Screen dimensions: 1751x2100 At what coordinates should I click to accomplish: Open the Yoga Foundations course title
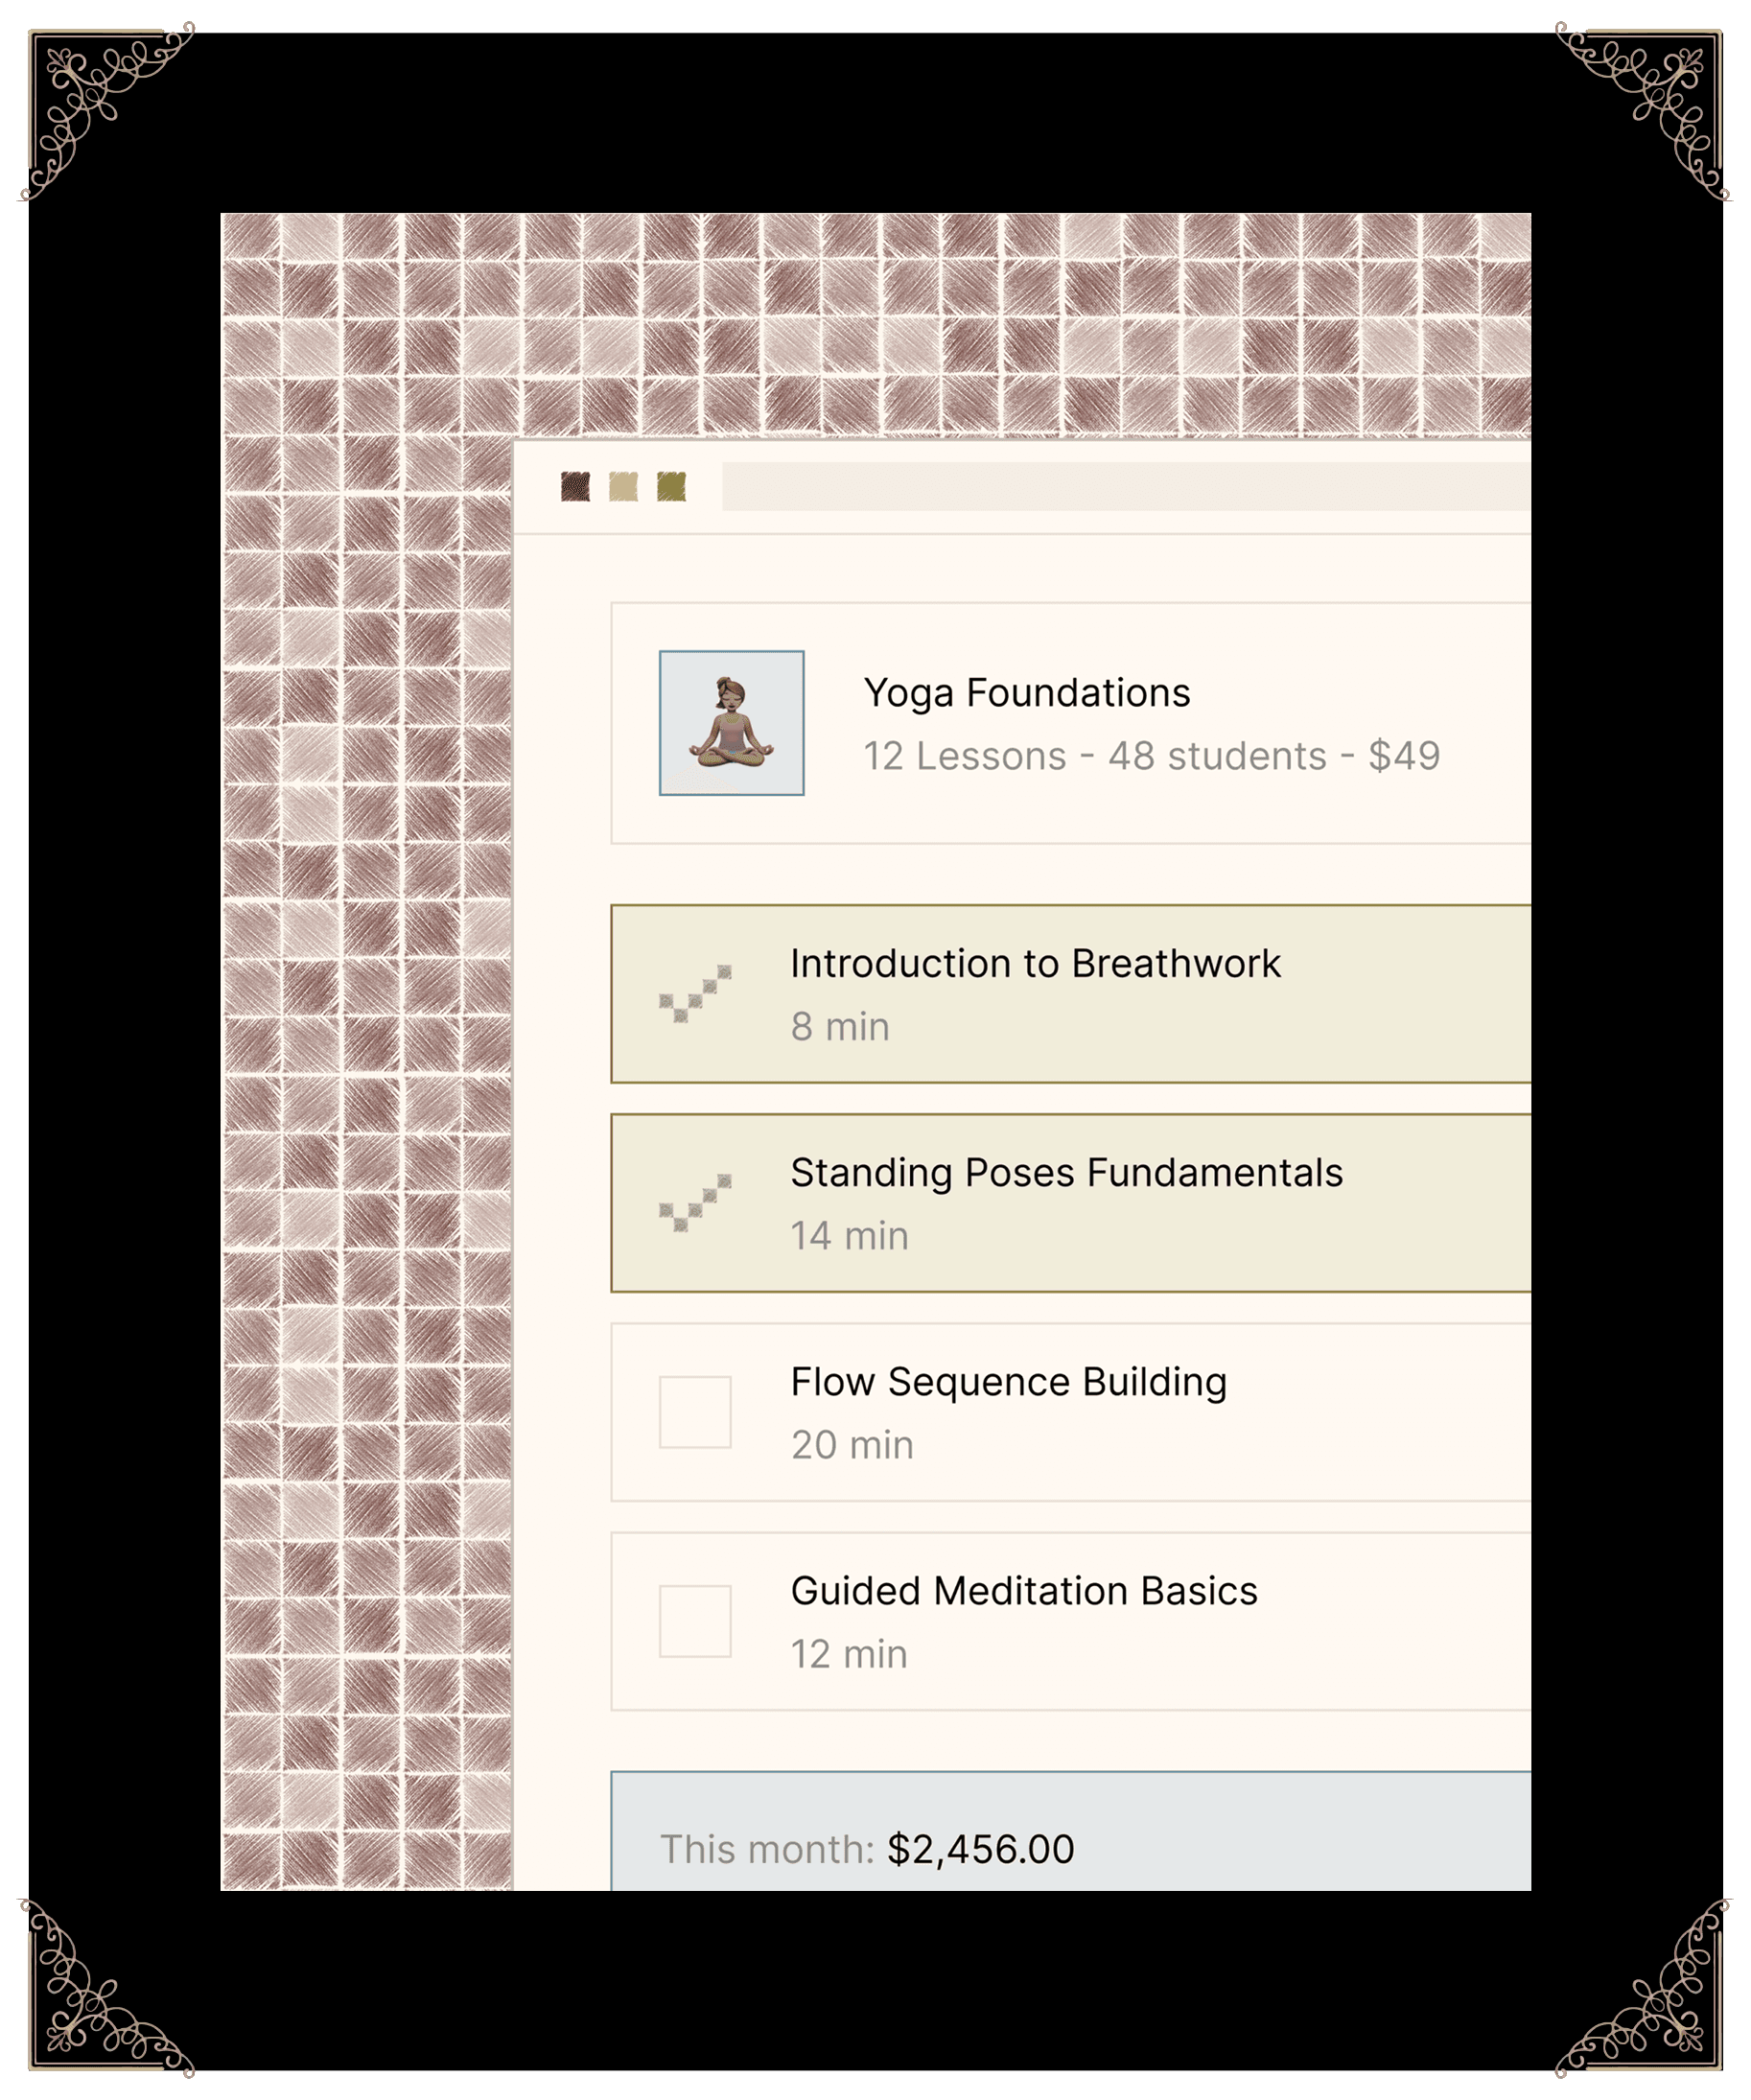click(x=1026, y=693)
